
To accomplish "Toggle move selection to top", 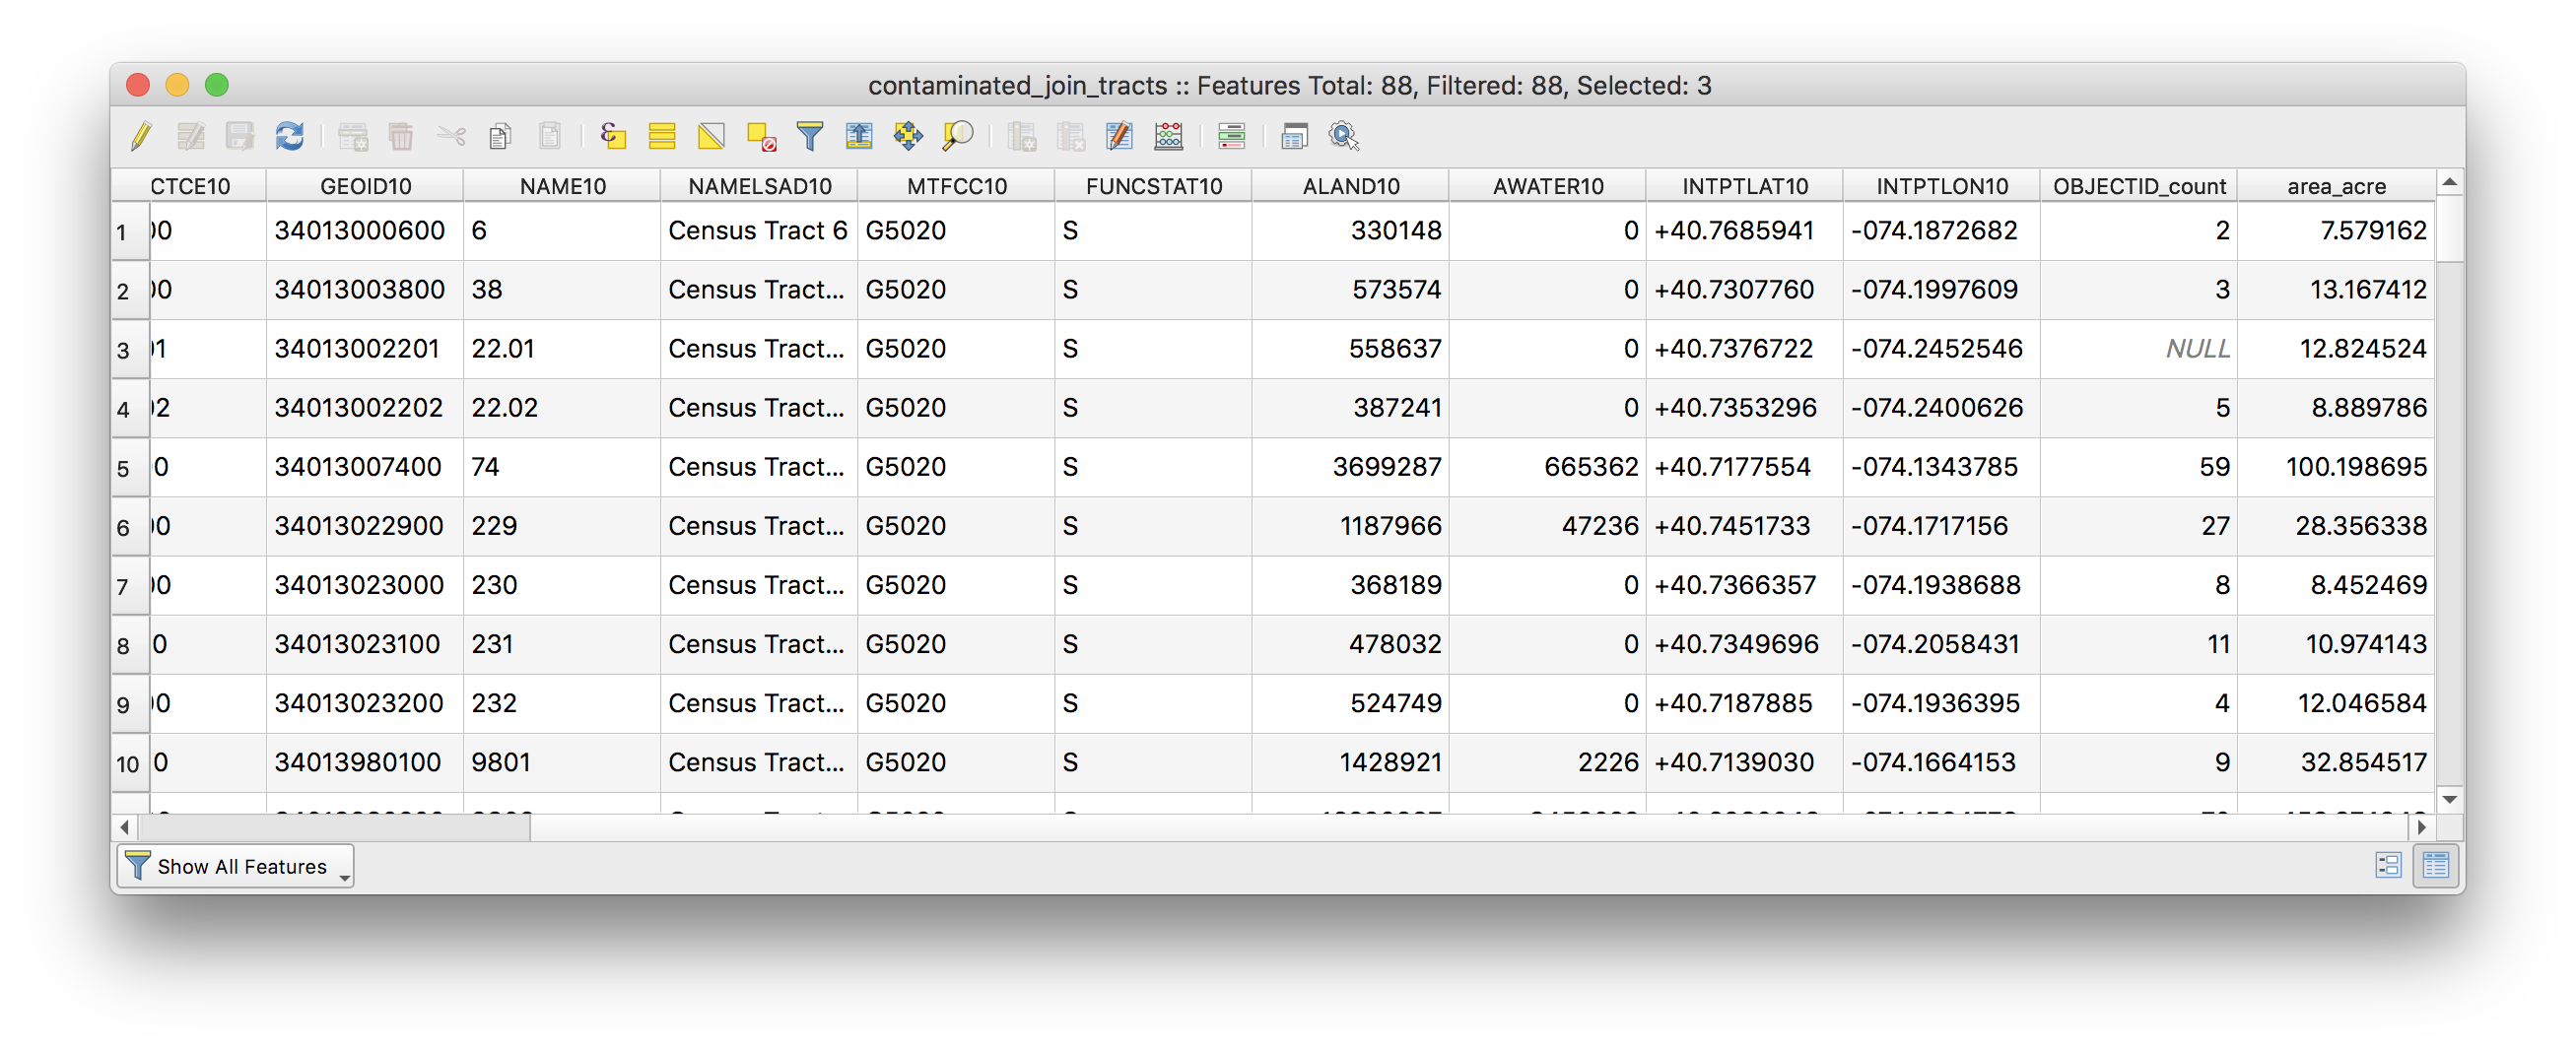I will click(x=859, y=136).
